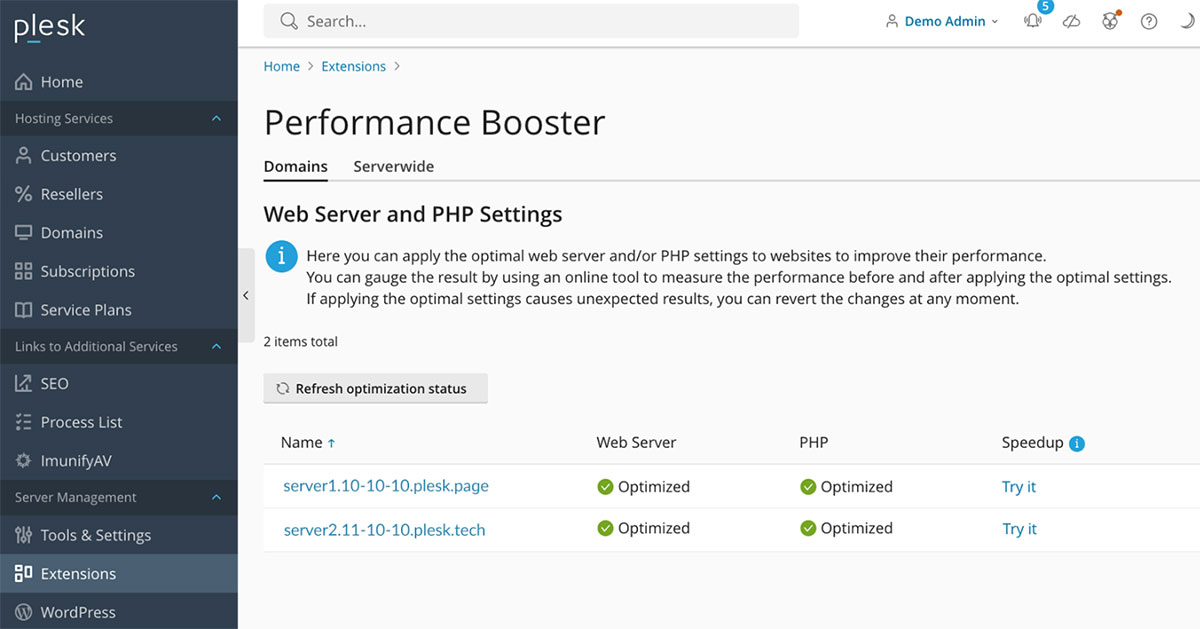Click Web Server Optimized status for server2
This screenshot has height=629, width=1200.
pyautogui.click(x=643, y=528)
